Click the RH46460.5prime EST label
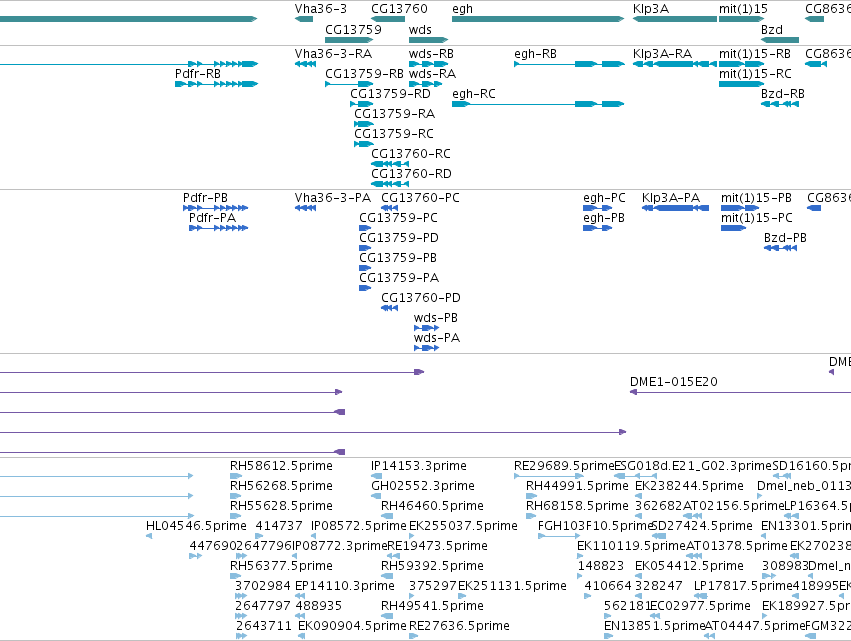Image resolution: width=851 pixels, height=641 pixels. click(x=432, y=506)
